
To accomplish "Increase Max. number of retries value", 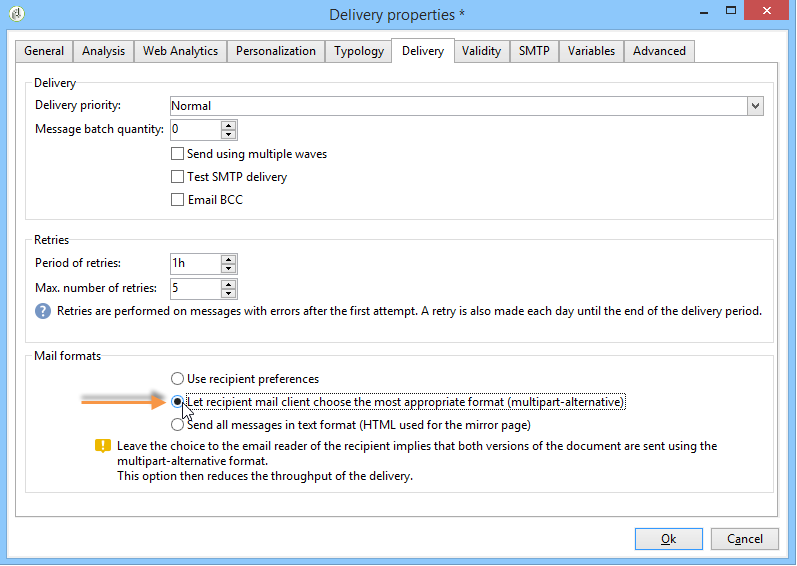I will click(229, 284).
